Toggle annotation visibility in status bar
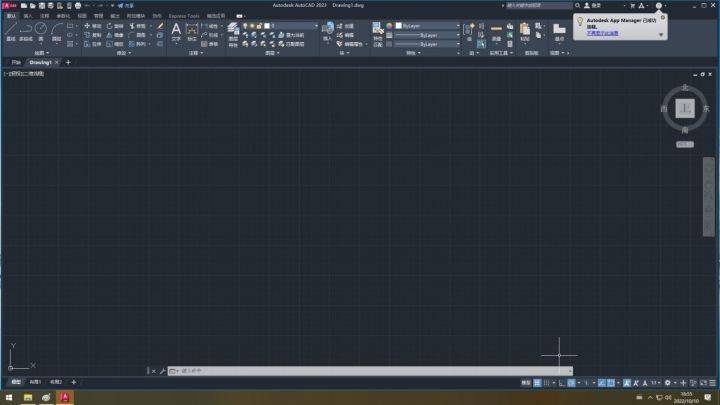Screen dimensions: 720x405 (627, 382)
